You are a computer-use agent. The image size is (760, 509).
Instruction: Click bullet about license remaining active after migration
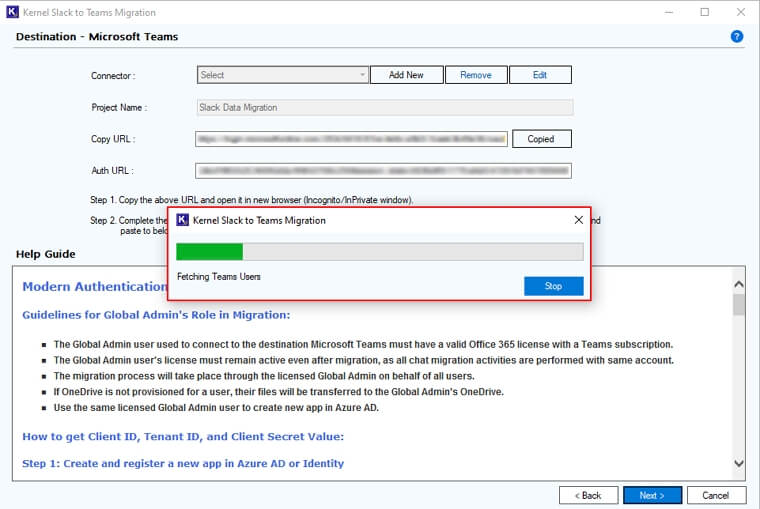[x=364, y=360]
